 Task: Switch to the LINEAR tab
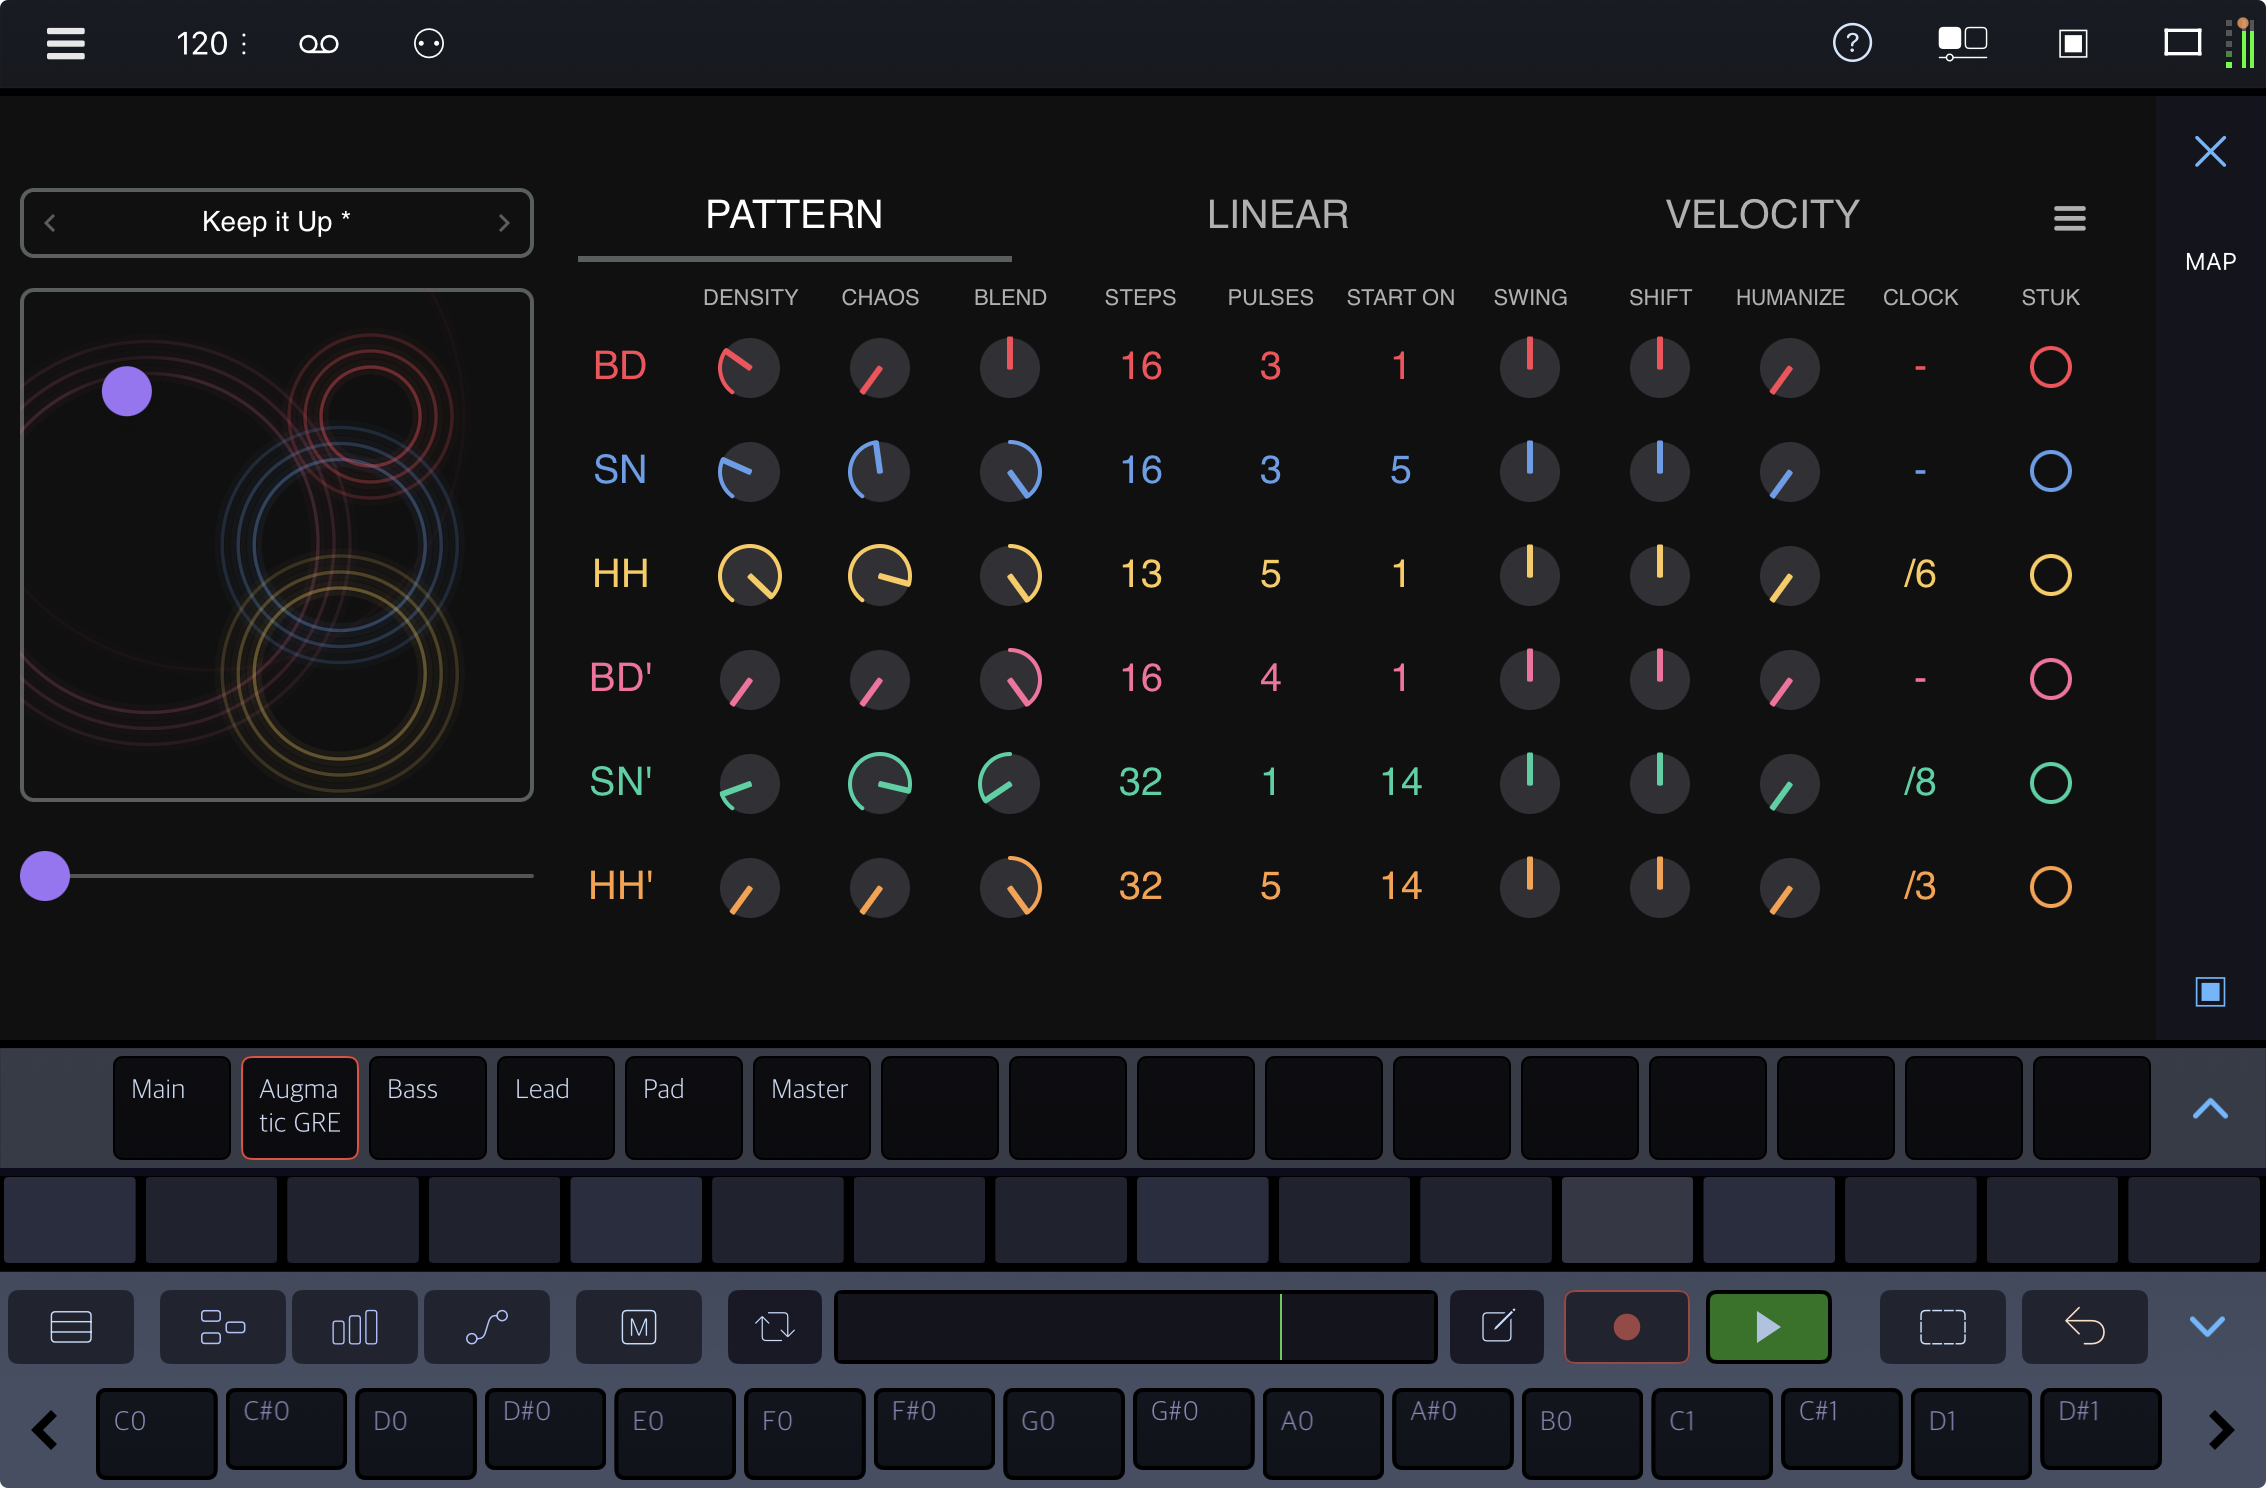1278,214
